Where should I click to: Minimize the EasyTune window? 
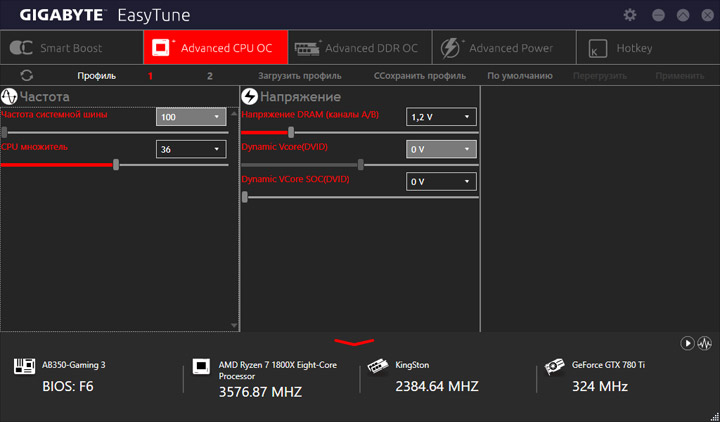658,15
